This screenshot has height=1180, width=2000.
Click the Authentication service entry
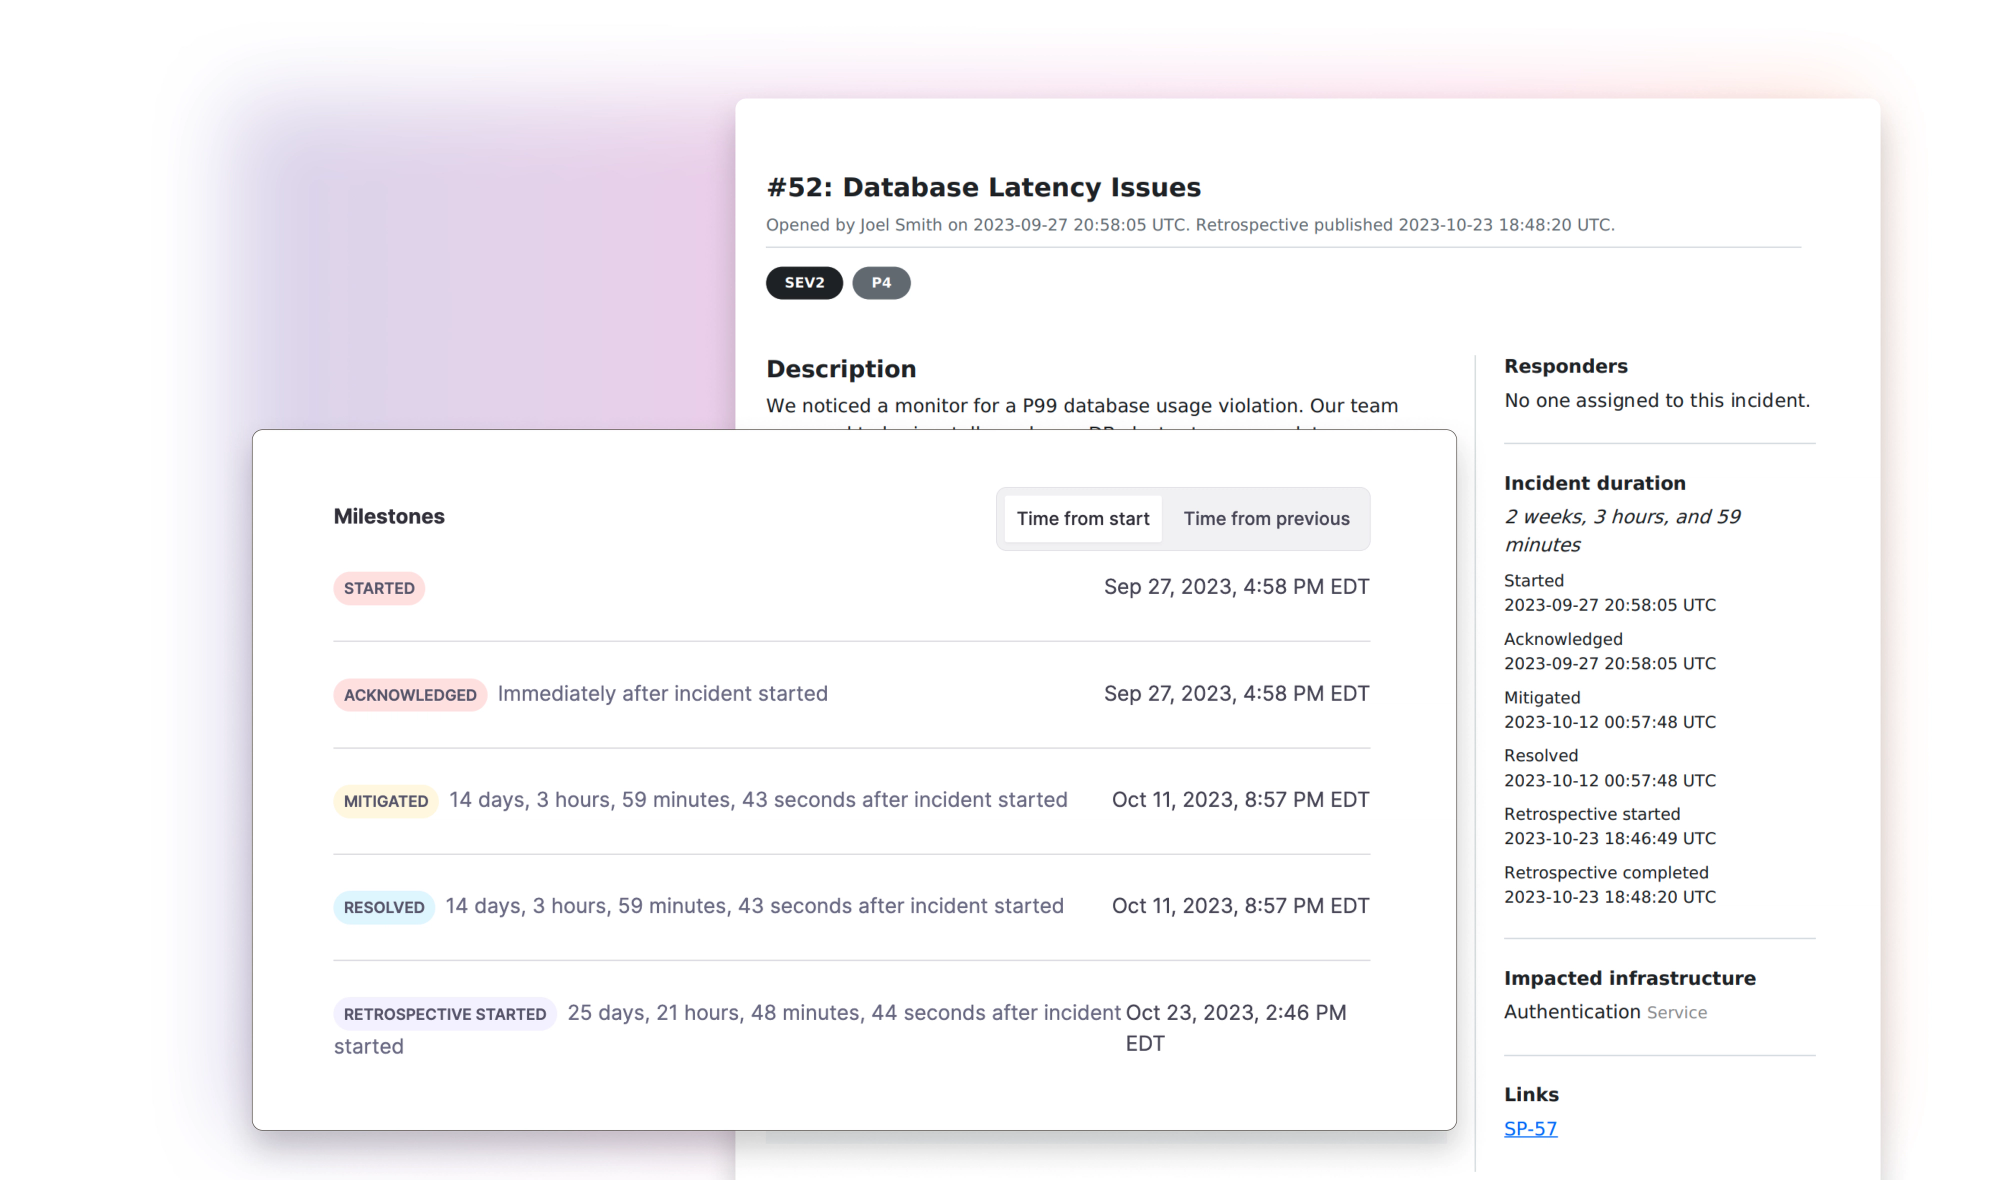click(1572, 1012)
